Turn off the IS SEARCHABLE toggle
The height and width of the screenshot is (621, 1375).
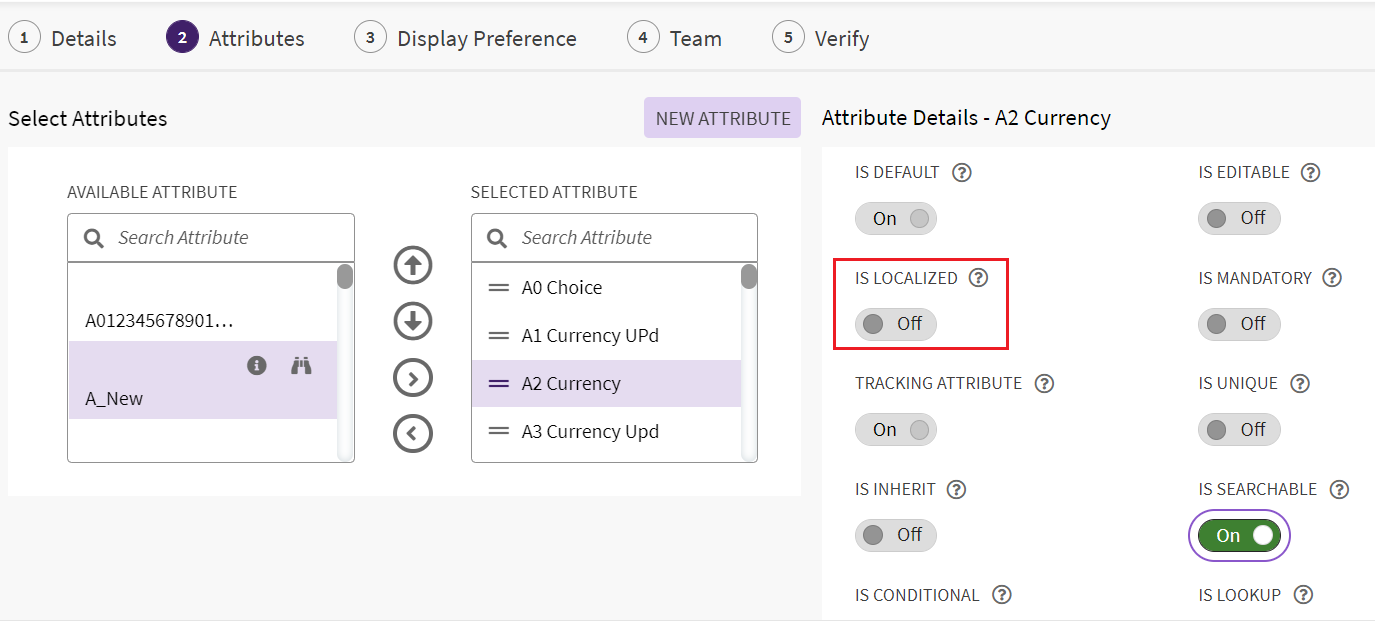tap(1239, 536)
